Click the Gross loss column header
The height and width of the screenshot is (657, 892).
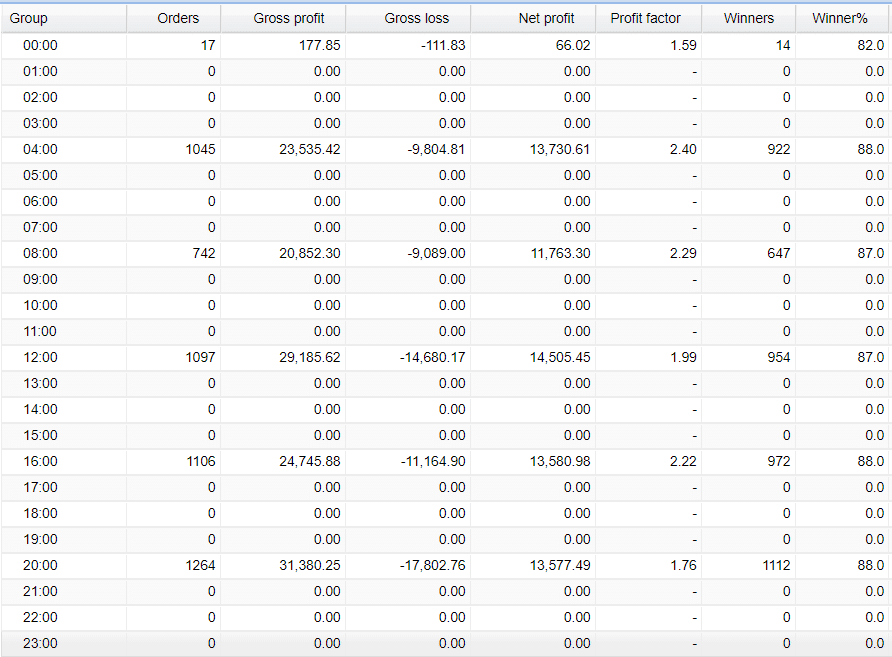[x=417, y=18]
